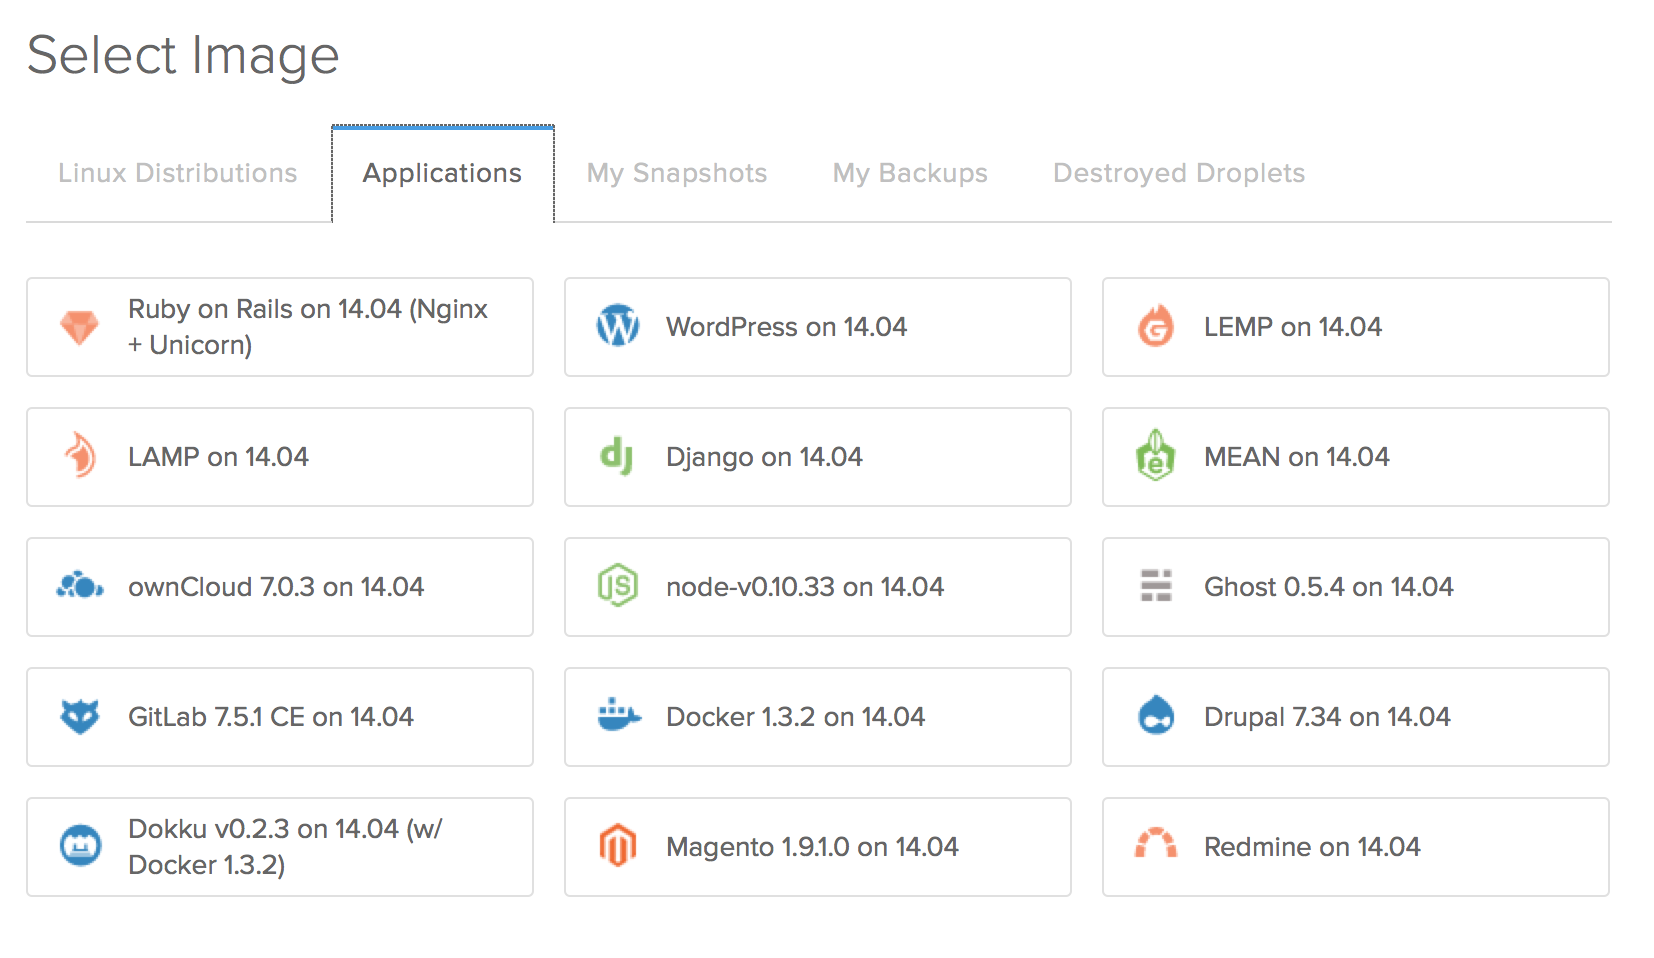1654x958 pixels.
Task: Pick MEAN on 14.04 image
Action: tap(1356, 457)
